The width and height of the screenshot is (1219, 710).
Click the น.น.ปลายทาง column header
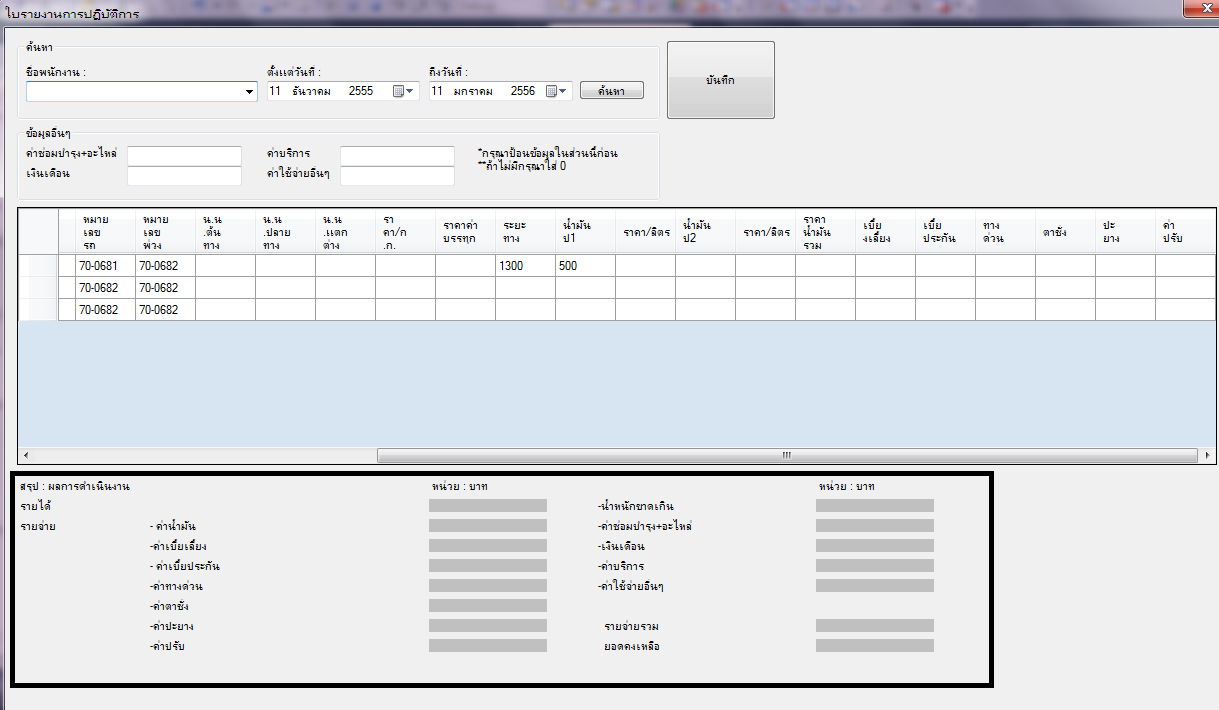(x=285, y=231)
